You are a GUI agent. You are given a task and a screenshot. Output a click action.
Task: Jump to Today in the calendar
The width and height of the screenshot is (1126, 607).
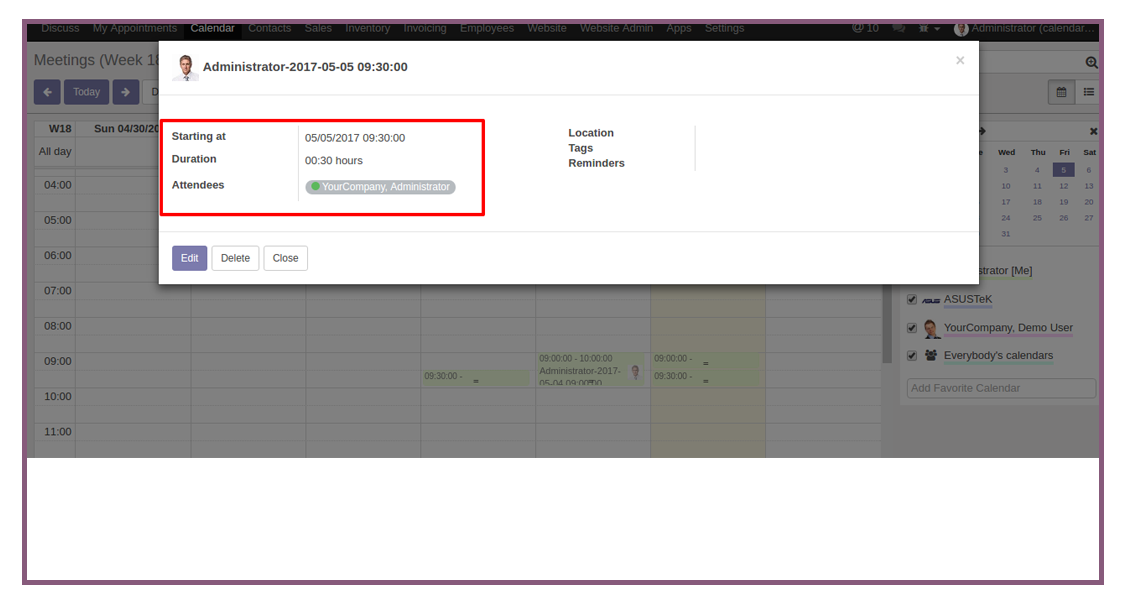(86, 92)
